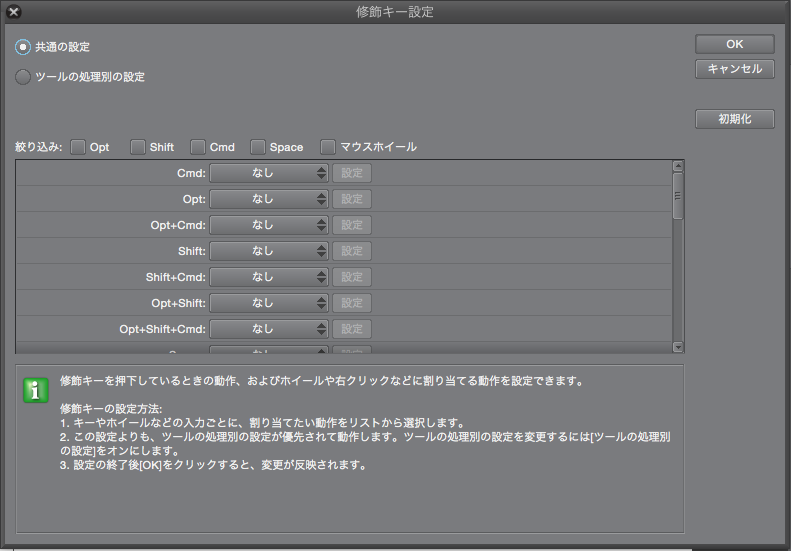791x551 pixels.
Task: Toggle the Shift filter checkbox
Action: coord(138,147)
